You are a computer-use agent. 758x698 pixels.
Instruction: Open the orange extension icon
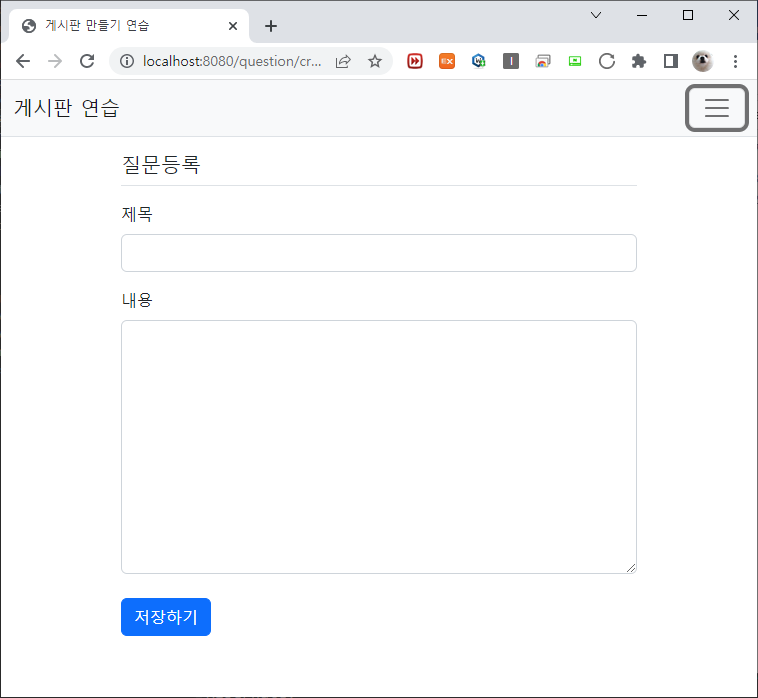click(447, 61)
